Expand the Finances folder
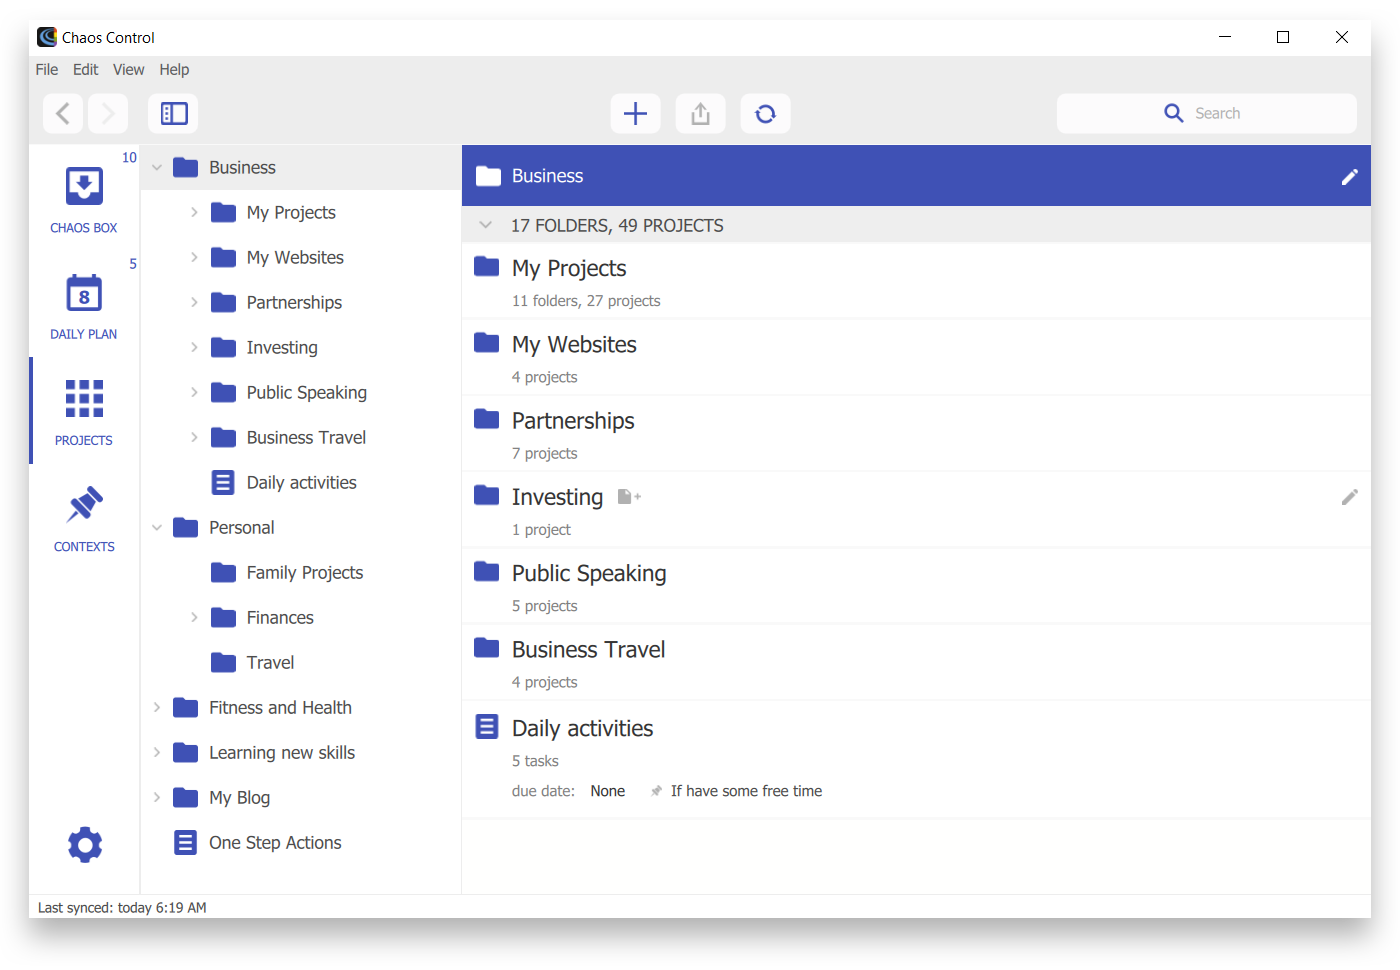The height and width of the screenshot is (970, 1400). tap(194, 618)
